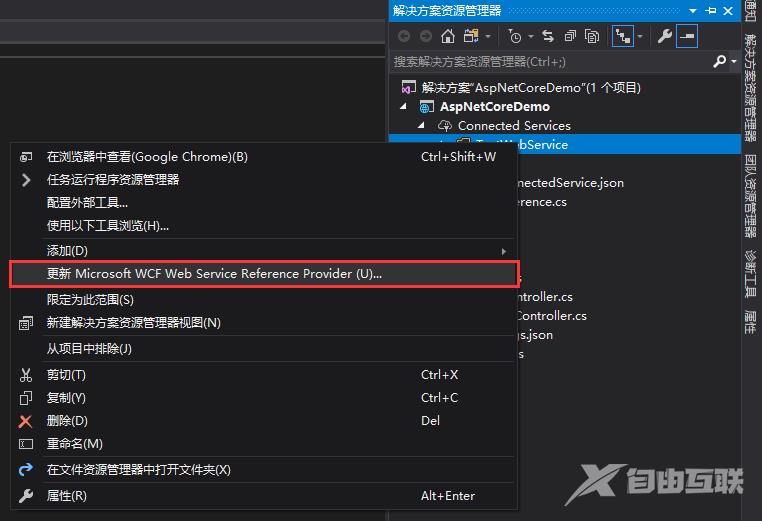The width and height of the screenshot is (762, 521).
Task: Click the magnifier search icon
Action: pos(719,61)
